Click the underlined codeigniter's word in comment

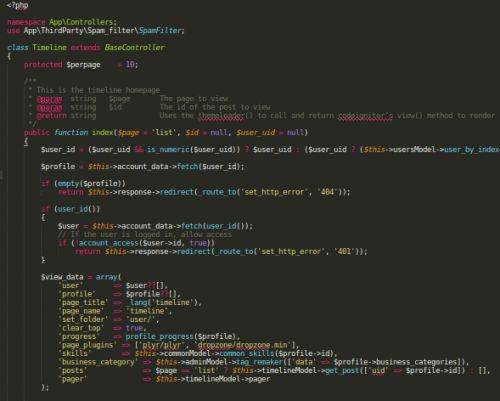(x=365, y=116)
